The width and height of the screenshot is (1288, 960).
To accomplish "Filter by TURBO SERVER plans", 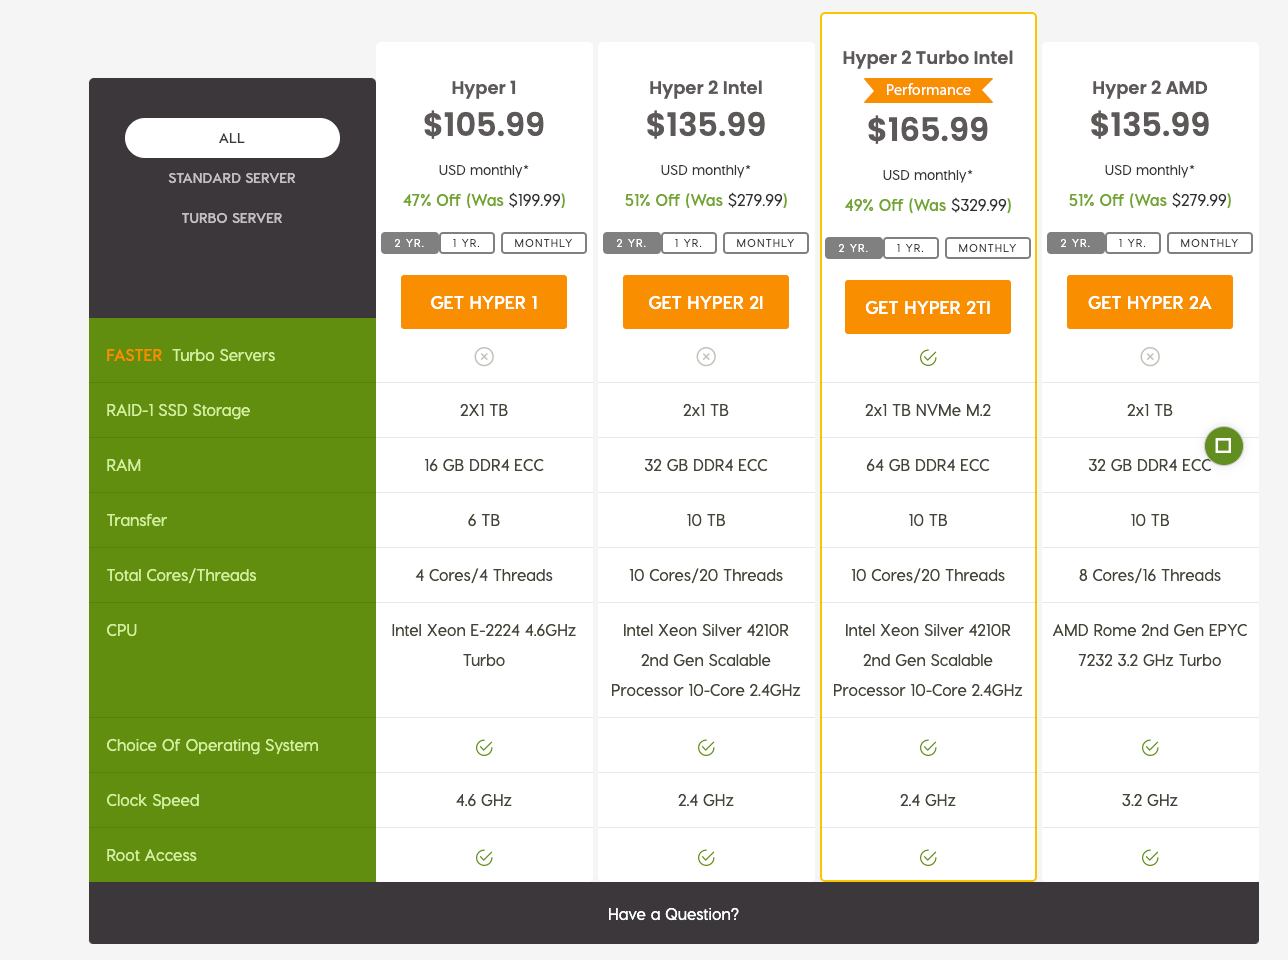I will click(232, 218).
